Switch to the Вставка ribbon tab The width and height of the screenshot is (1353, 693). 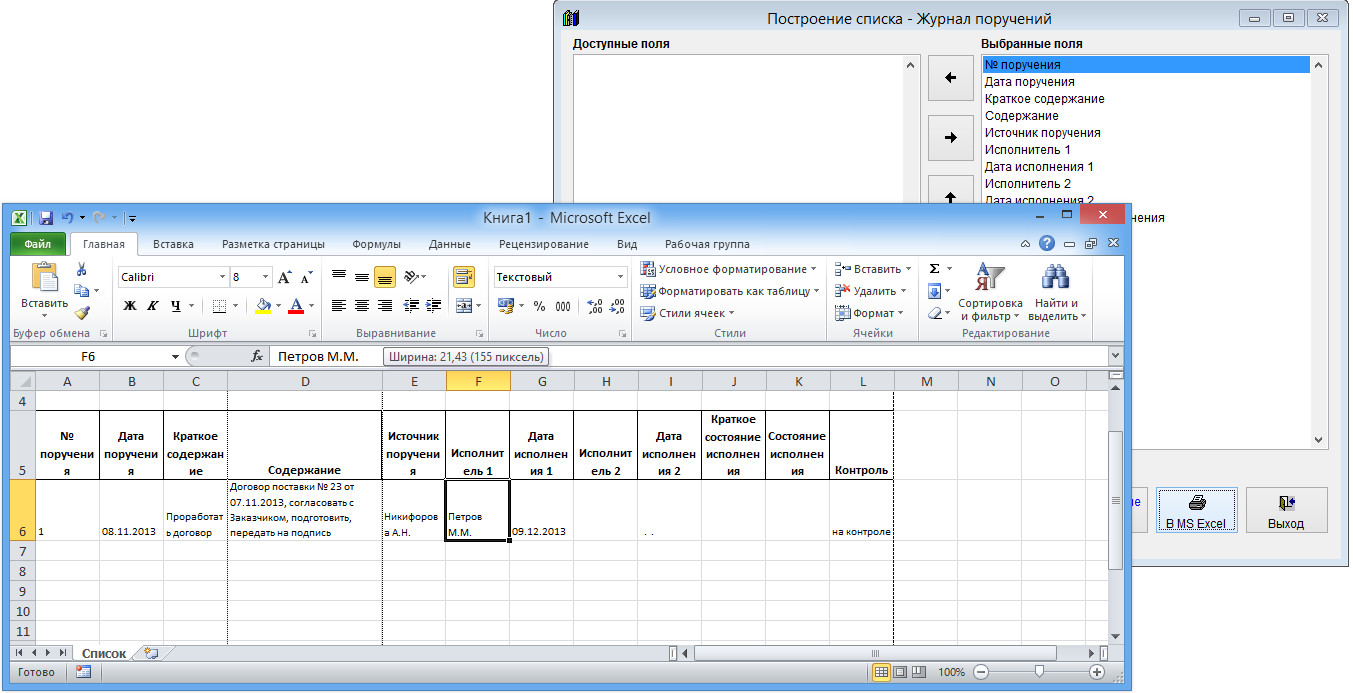[x=173, y=244]
